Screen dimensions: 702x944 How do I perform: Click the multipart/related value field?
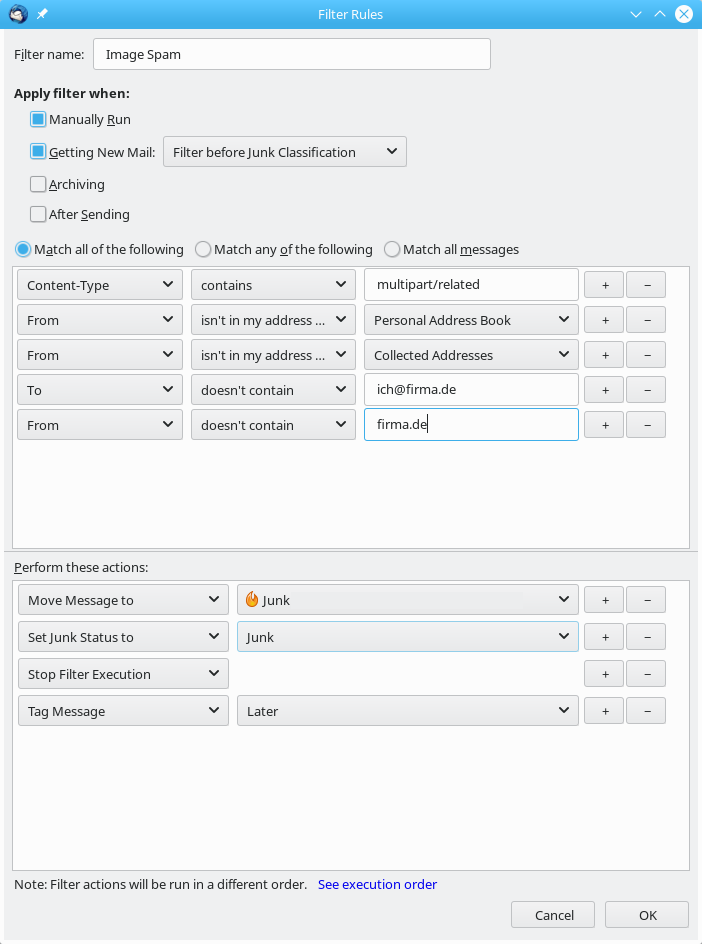(471, 284)
